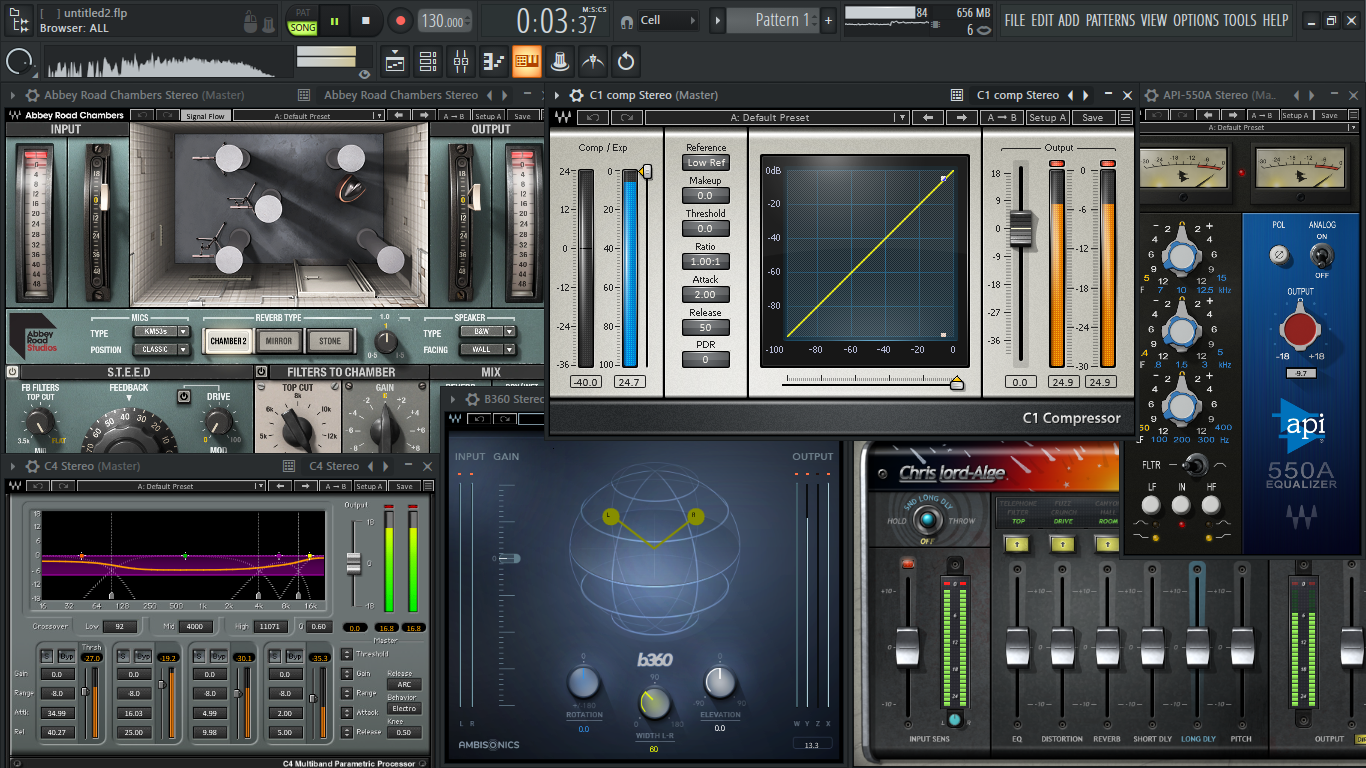Open the Channel rack icon

point(428,61)
